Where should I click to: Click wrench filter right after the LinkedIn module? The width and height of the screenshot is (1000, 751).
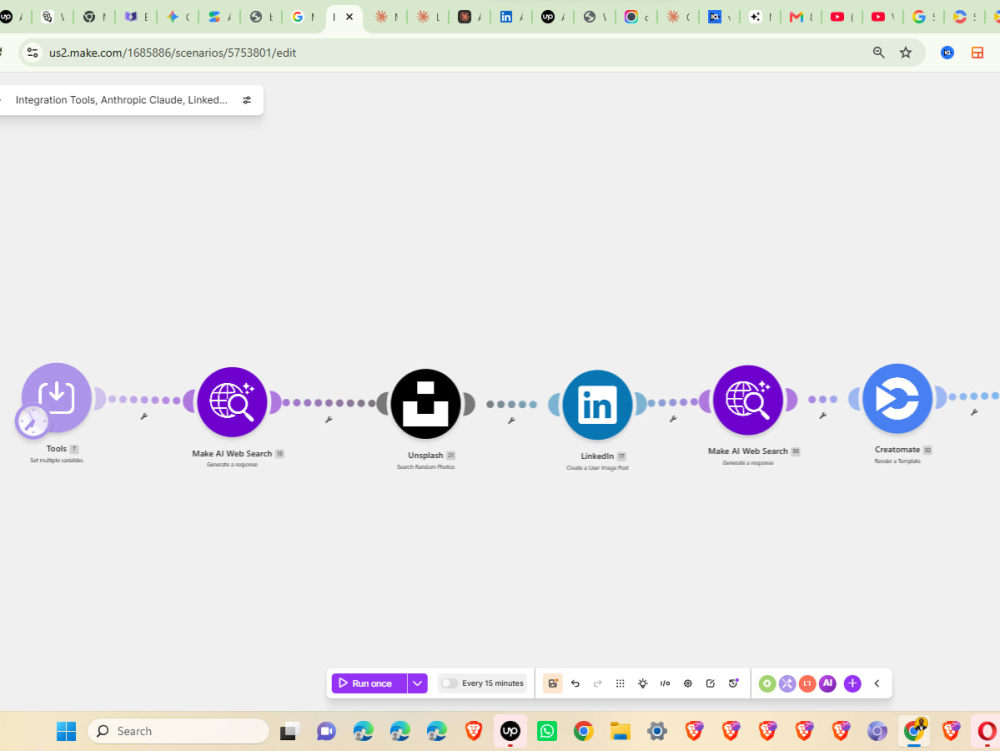point(673,419)
